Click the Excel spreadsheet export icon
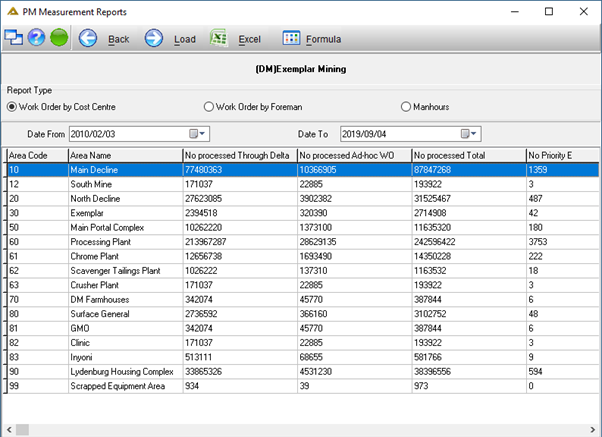 pyautogui.click(x=219, y=38)
